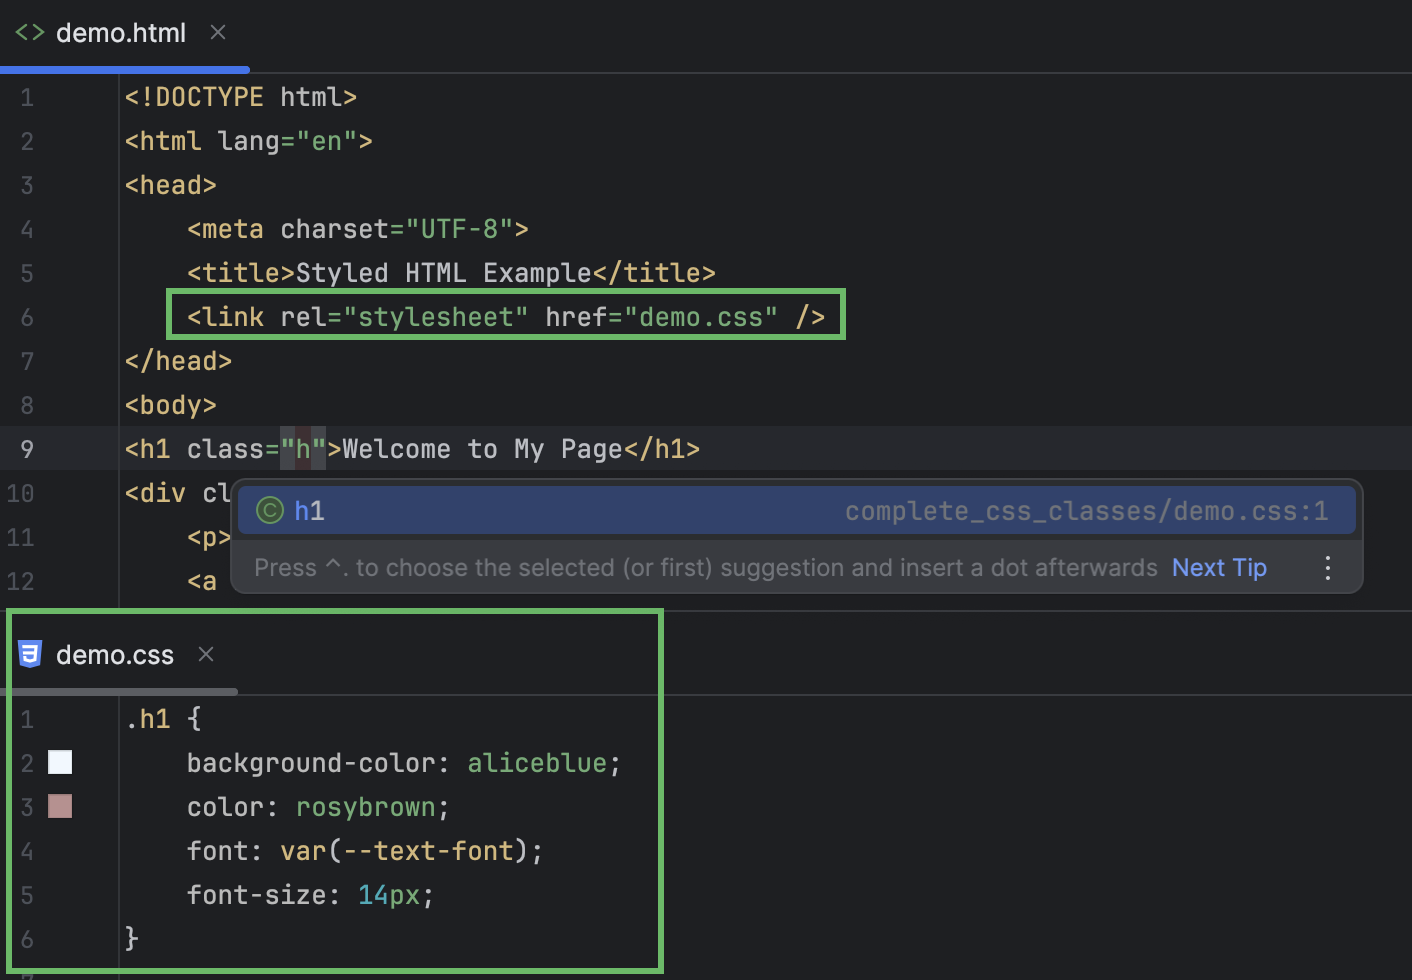Click the <head> opening tag on line 3
The height and width of the screenshot is (980, 1412).
[x=171, y=185]
